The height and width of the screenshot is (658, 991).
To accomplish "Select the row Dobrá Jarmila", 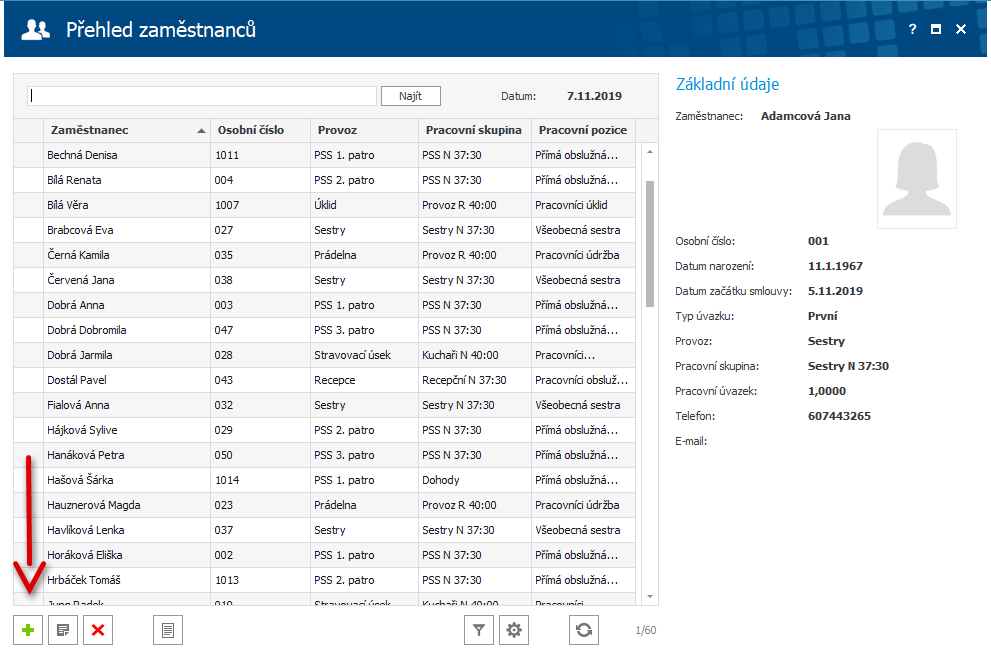I will point(324,355).
